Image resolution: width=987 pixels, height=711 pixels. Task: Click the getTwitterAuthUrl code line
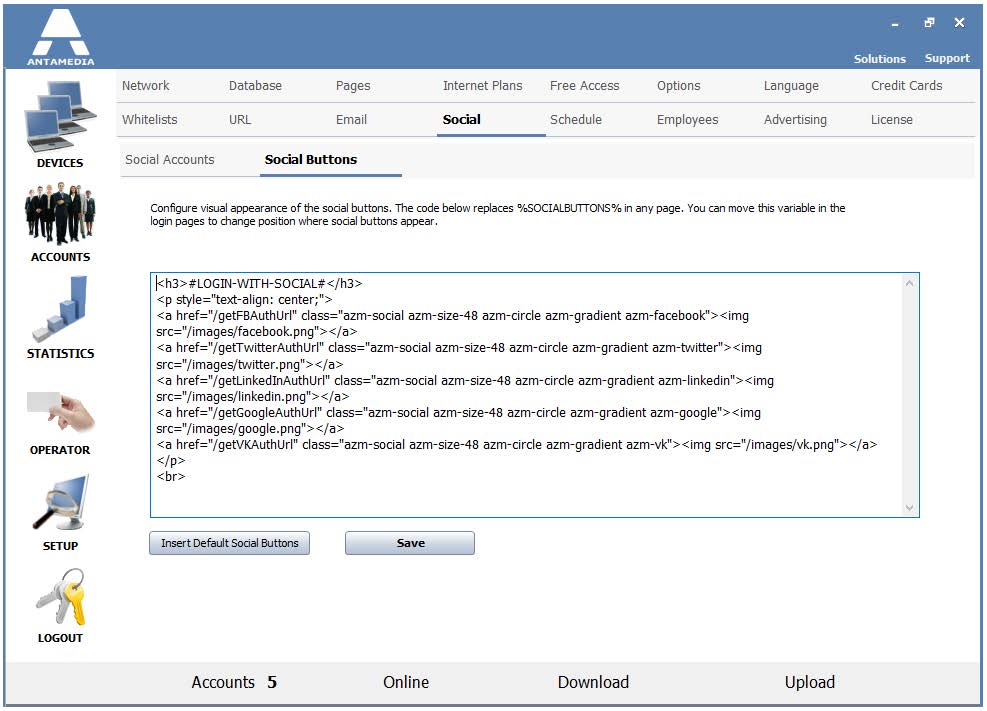[x=459, y=348]
